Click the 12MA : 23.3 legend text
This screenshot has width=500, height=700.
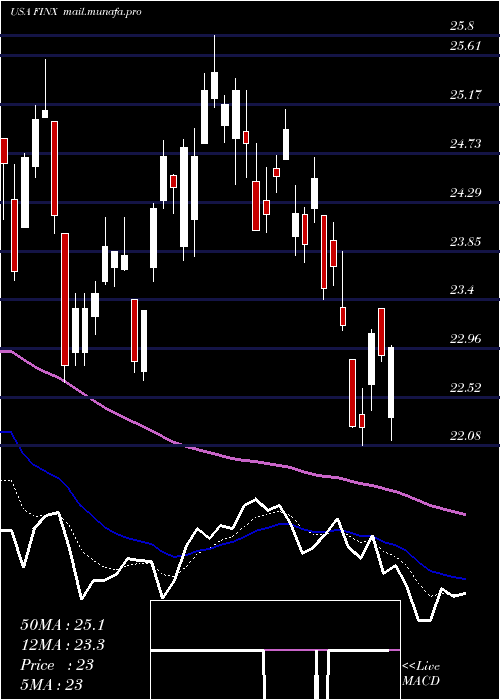pos(64,645)
